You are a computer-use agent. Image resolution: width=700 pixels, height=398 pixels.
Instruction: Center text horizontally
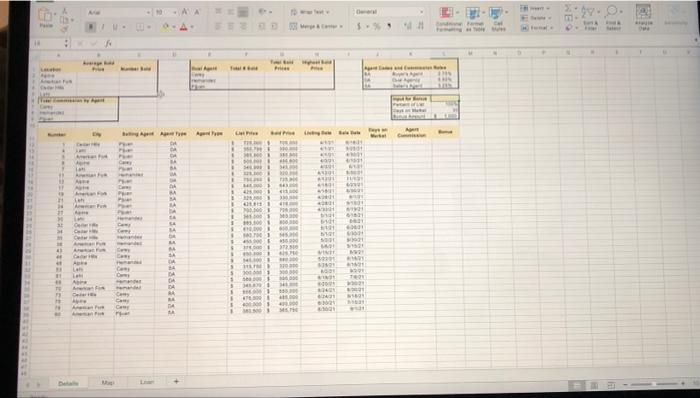[231, 27]
